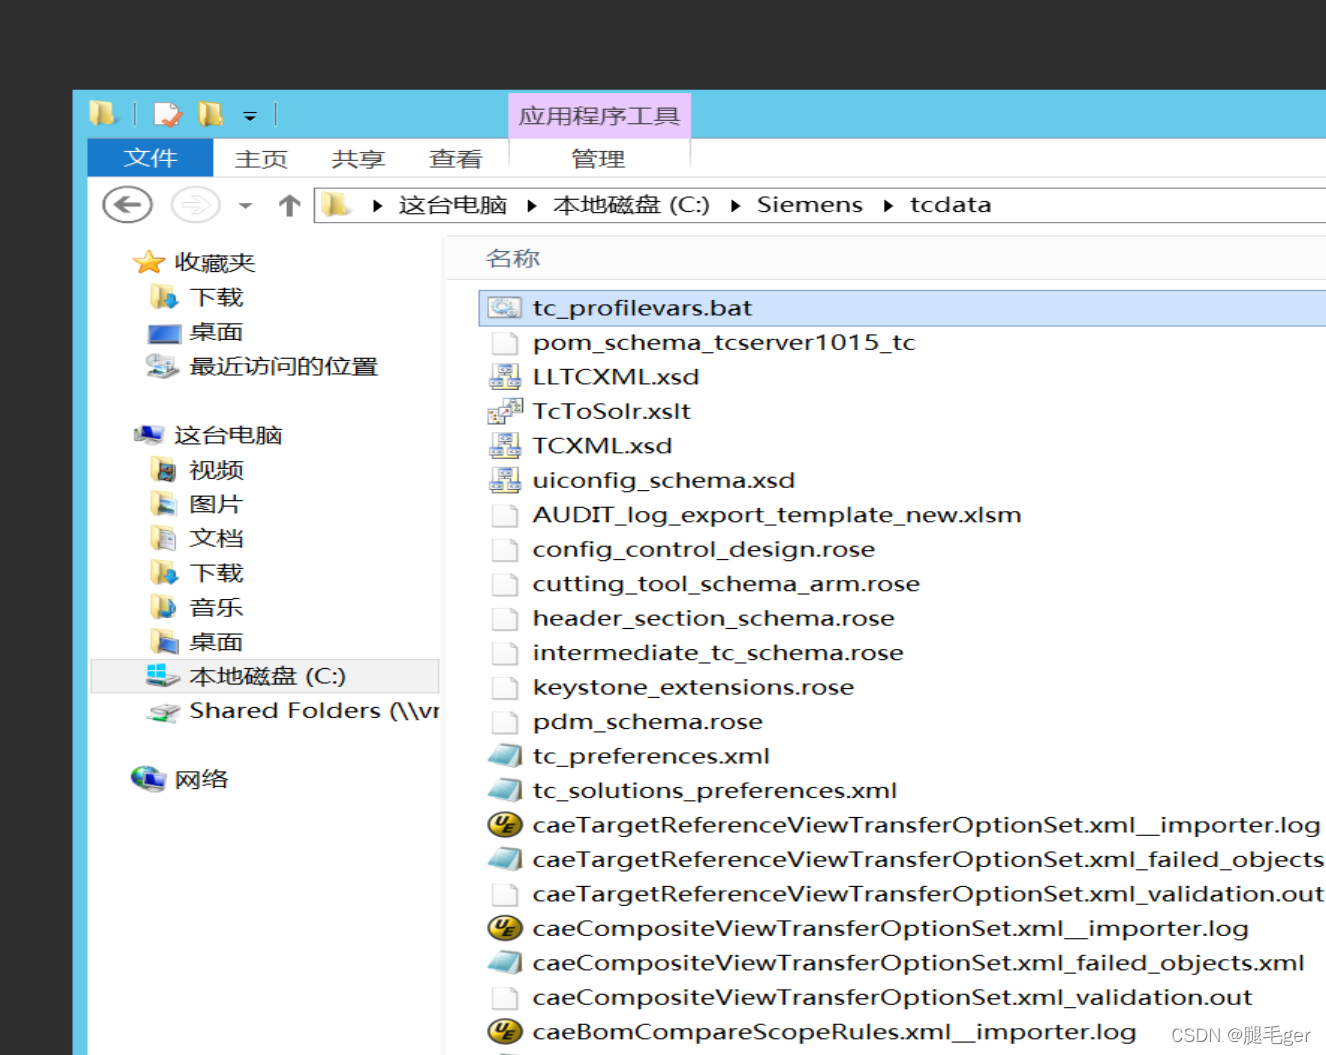Click the Shared Folders icon in sidebar
The width and height of the screenshot is (1326, 1055).
163,711
